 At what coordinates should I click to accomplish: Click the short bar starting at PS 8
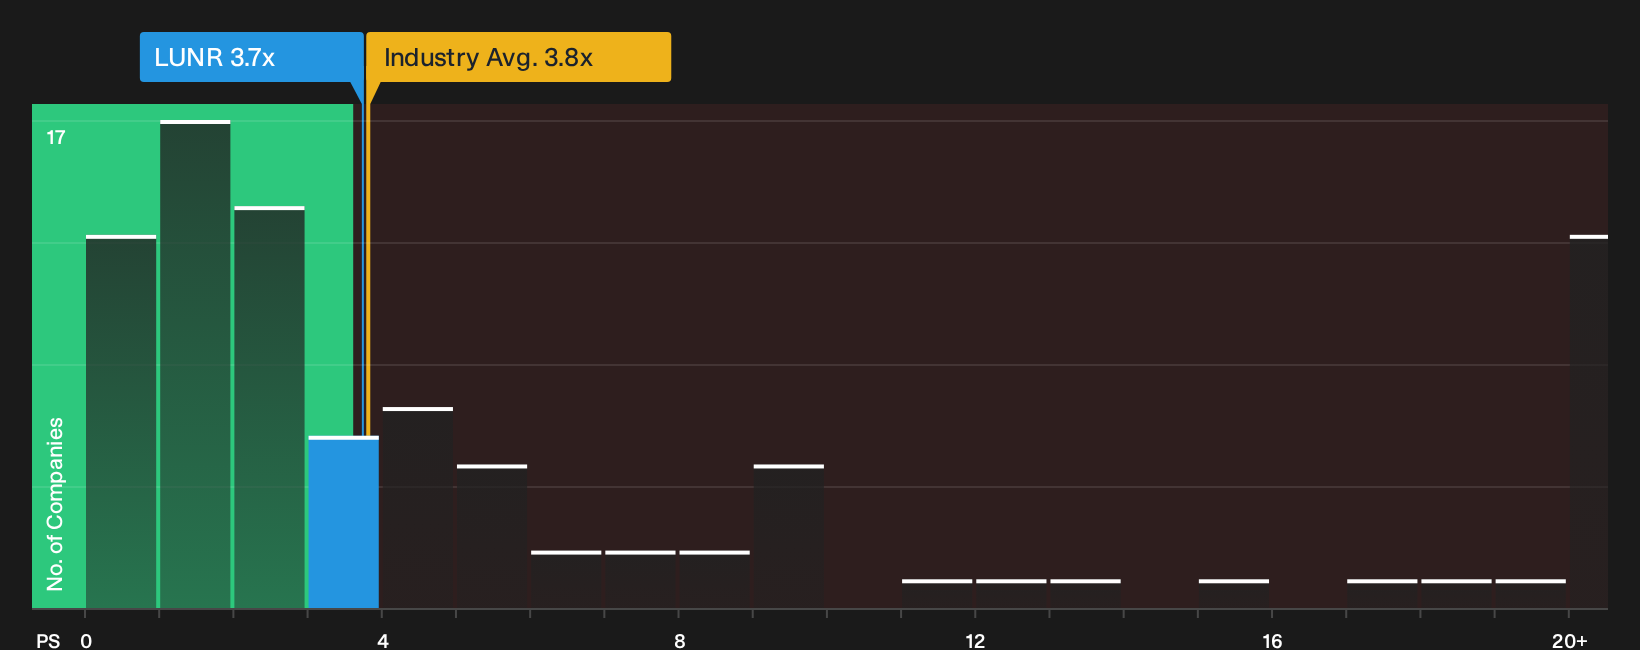[714, 580]
